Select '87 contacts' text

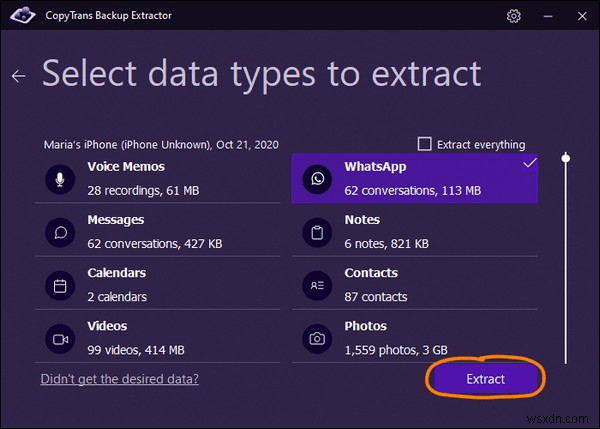[376, 297]
